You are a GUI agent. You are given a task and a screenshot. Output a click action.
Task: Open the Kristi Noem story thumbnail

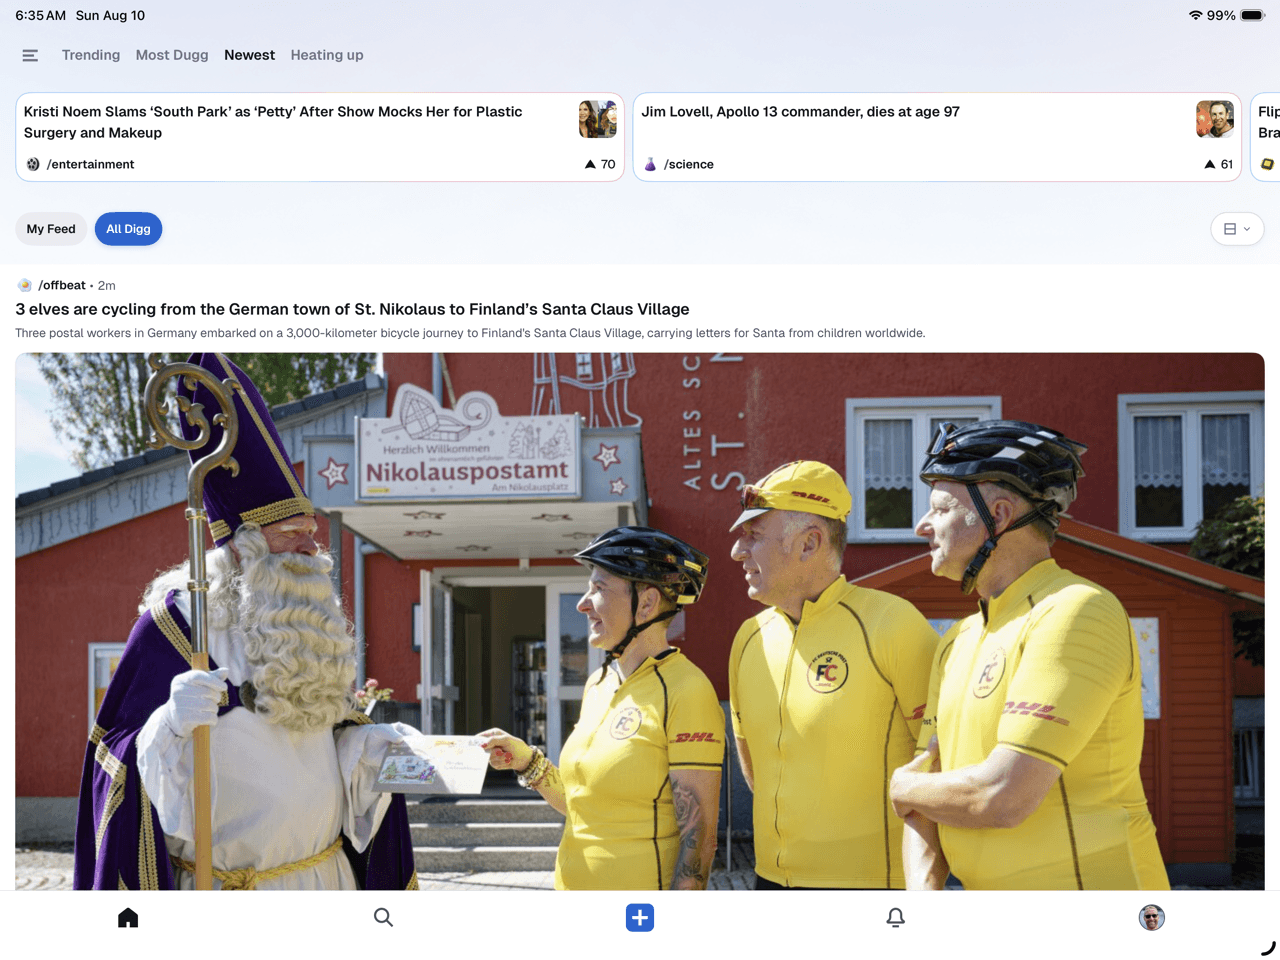pos(597,119)
